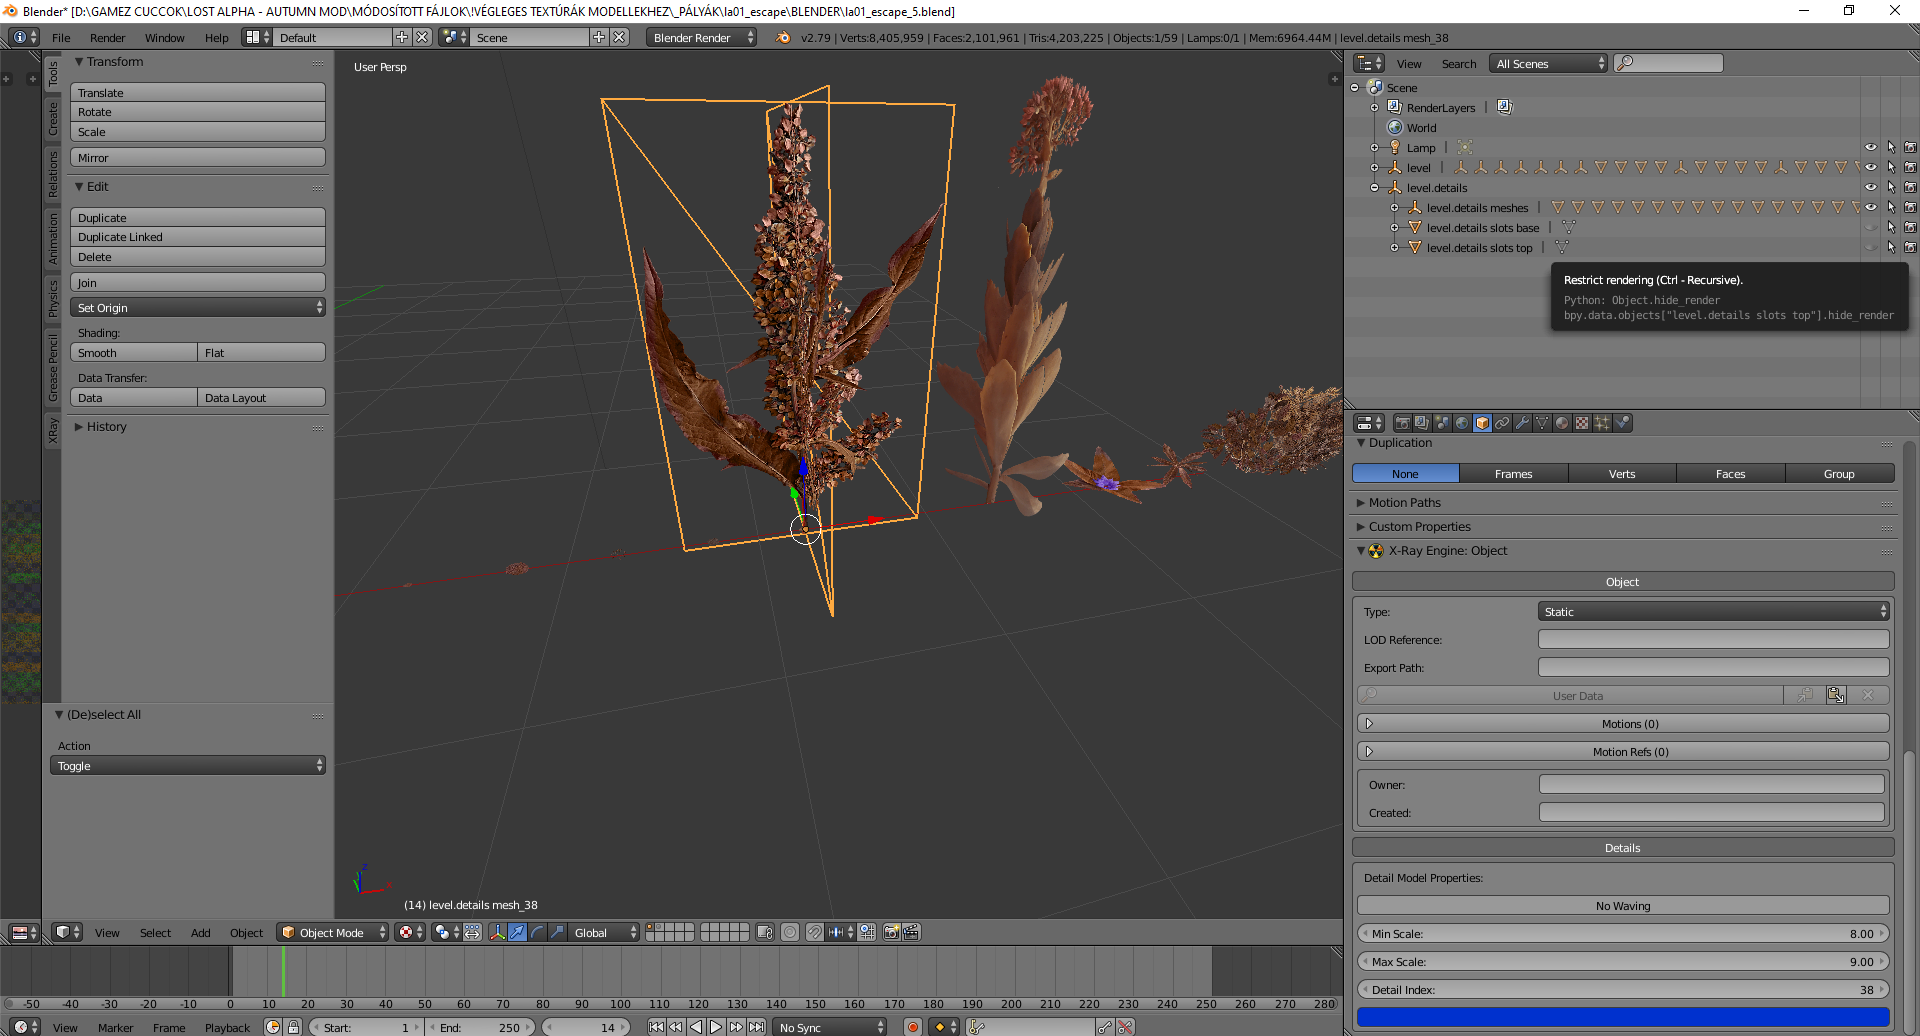Open the Select menu in viewport header
The height and width of the screenshot is (1036, 1920).
coord(155,932)
